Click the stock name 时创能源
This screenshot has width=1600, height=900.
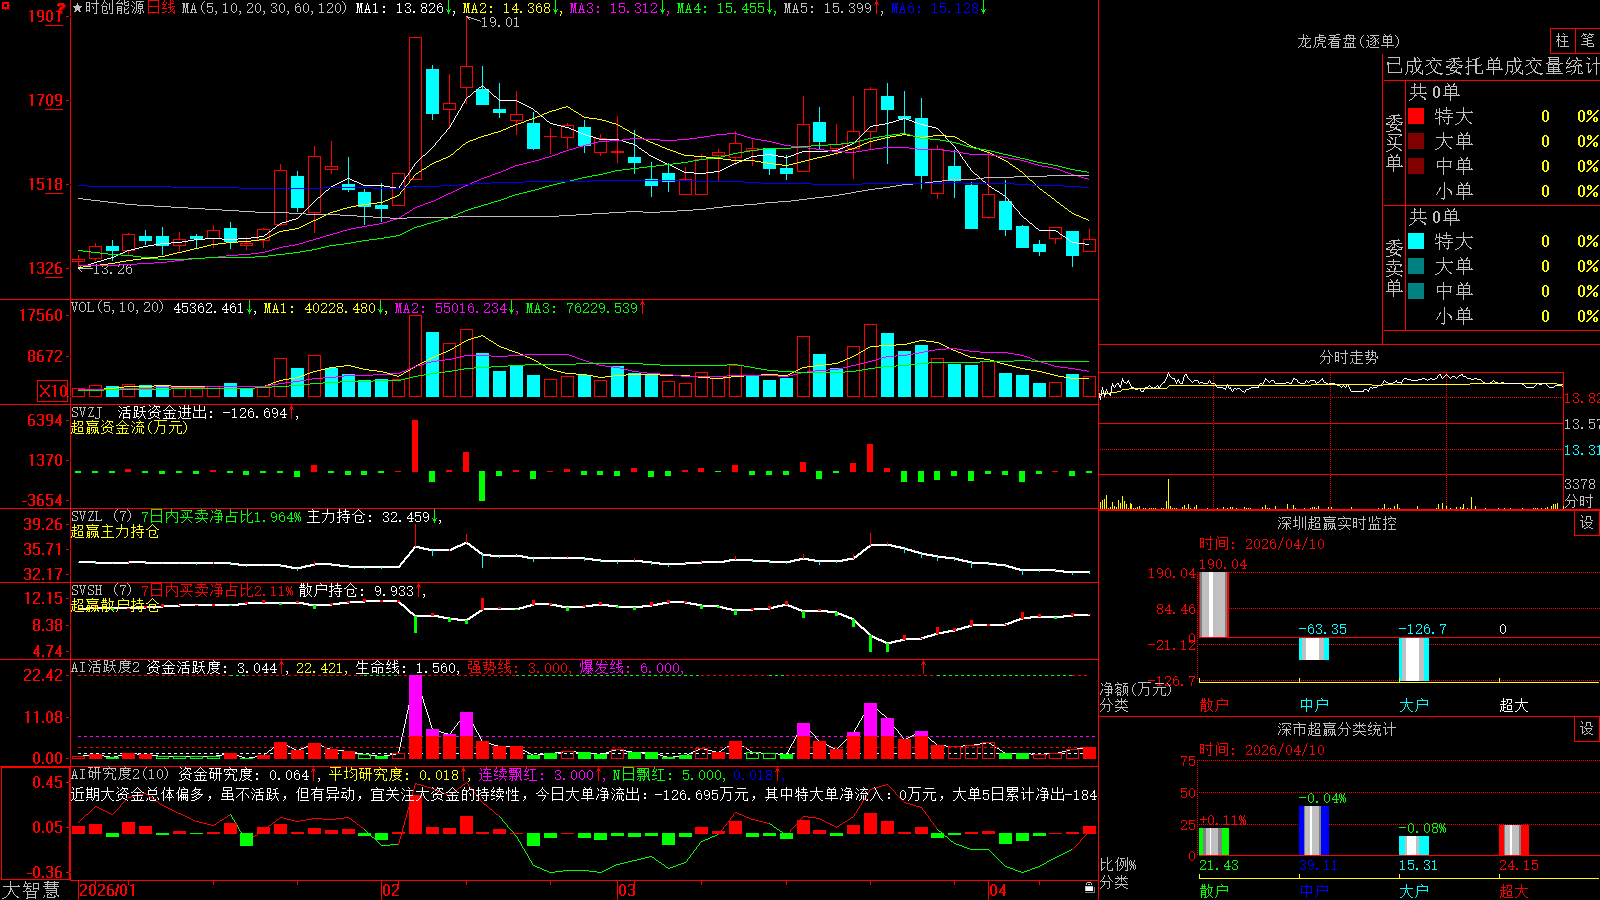(x=114, y=8)
